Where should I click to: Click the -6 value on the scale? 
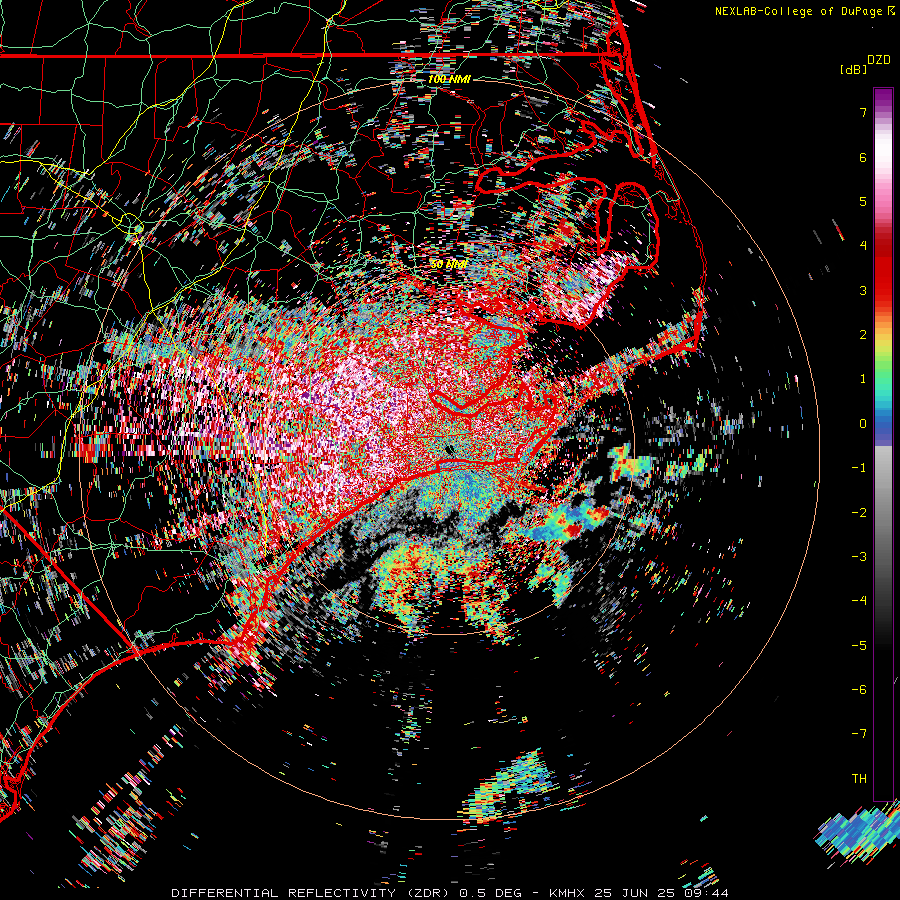coord(859,690)
